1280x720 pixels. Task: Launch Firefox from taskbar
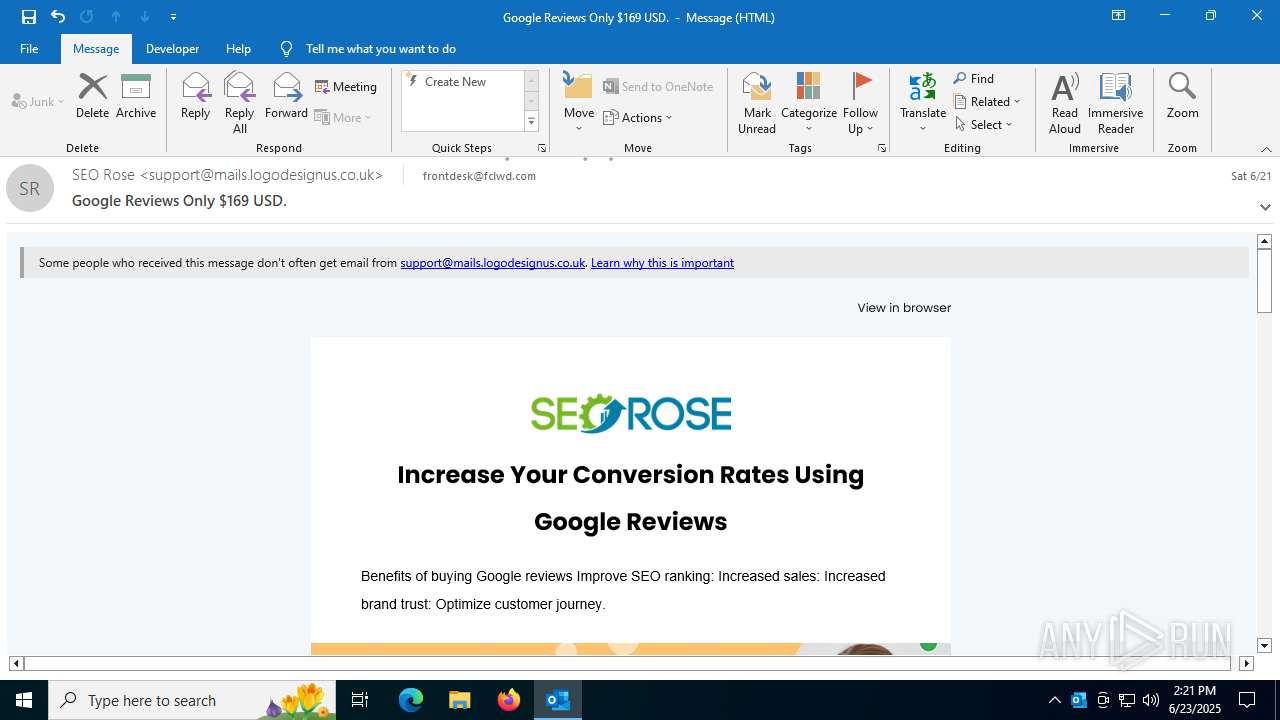(x=509, y=700)
